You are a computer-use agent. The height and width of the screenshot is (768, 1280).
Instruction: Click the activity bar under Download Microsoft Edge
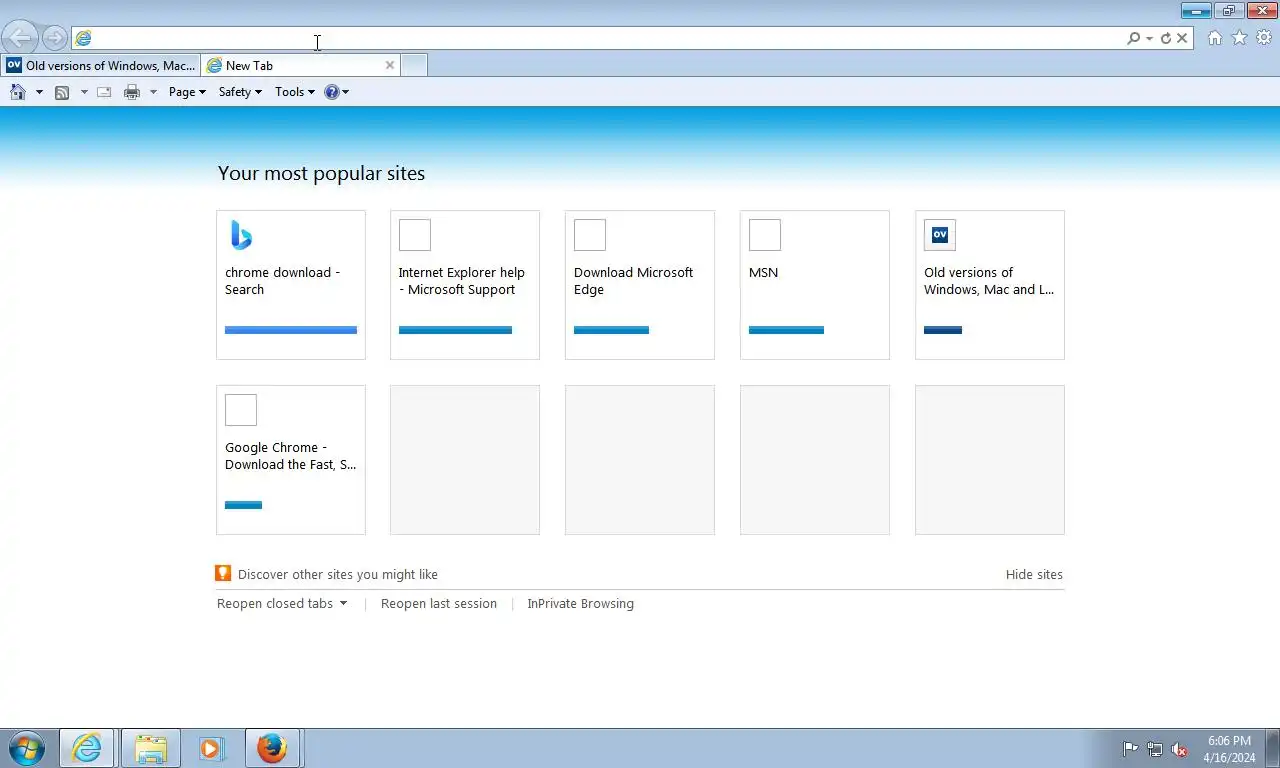point(611,330)
